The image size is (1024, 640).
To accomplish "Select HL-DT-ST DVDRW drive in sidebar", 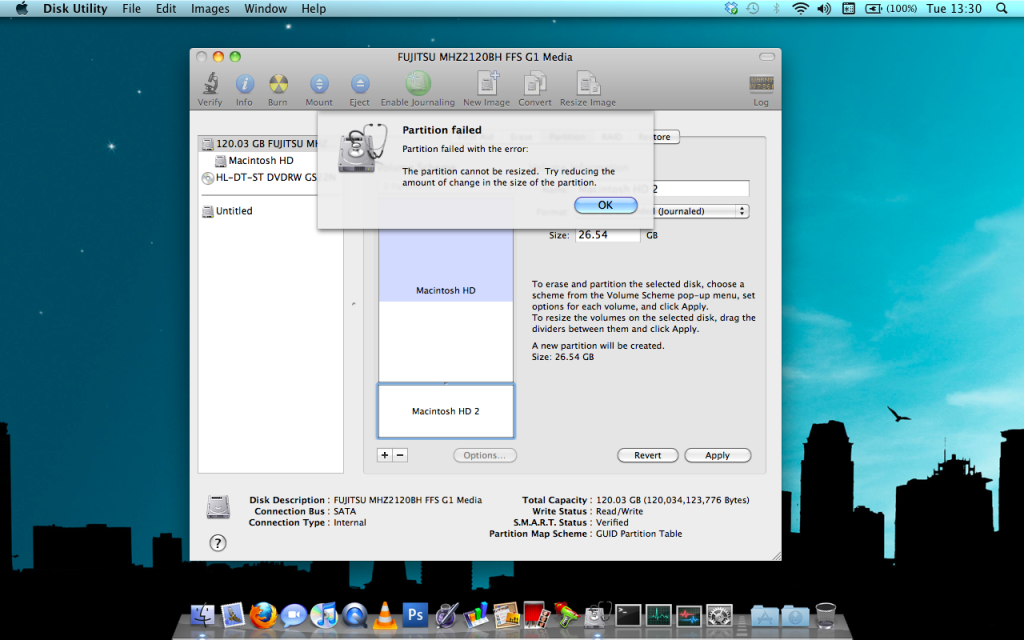I will [x=260, y=178].
